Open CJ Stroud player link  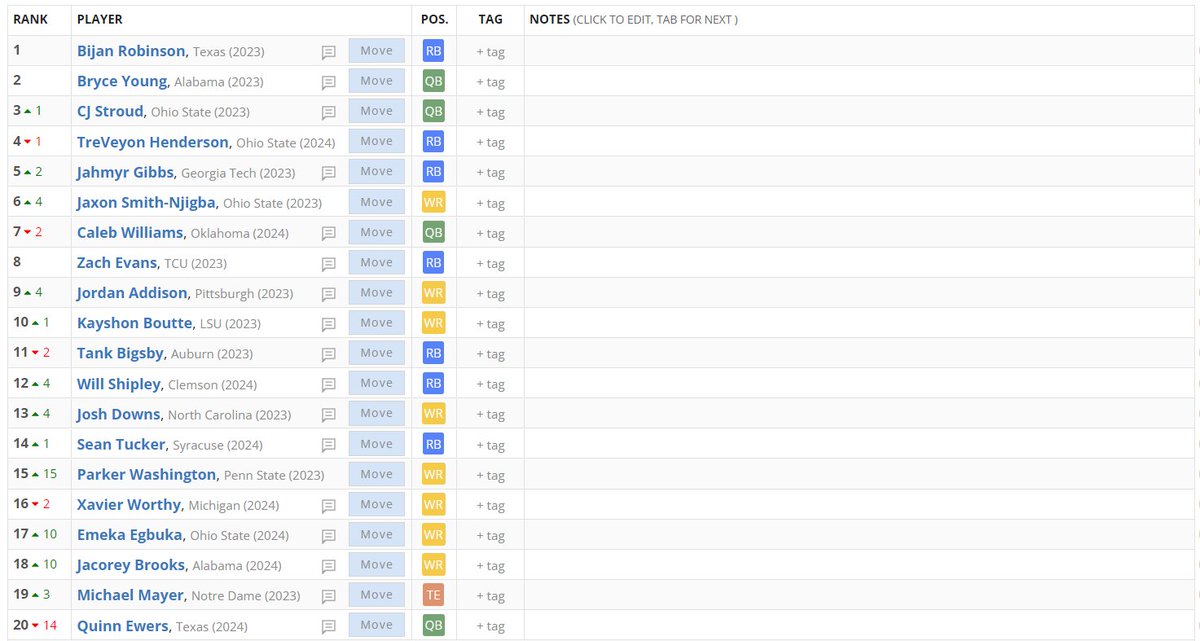[x=111, y=111]
